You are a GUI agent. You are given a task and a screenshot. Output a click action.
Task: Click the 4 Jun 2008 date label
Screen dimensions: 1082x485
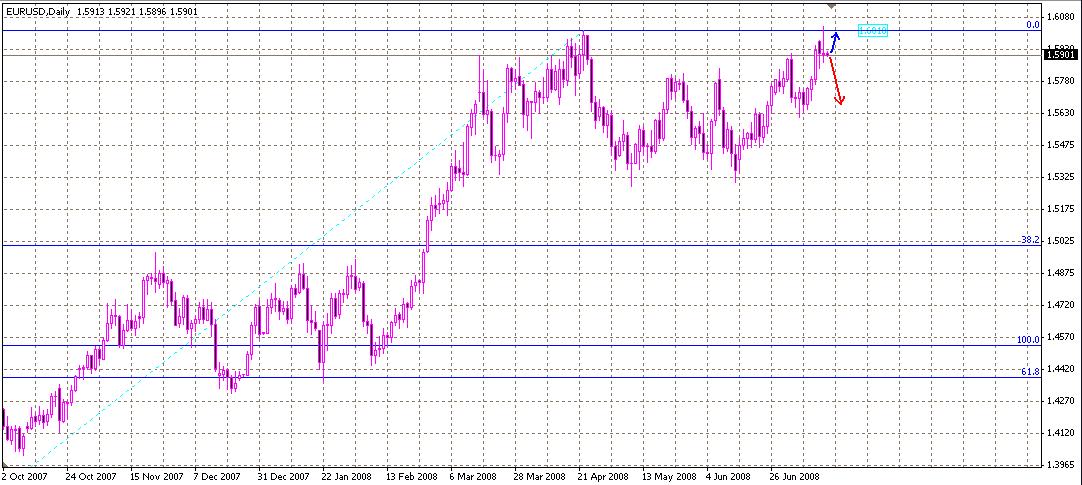click(728, 477)
